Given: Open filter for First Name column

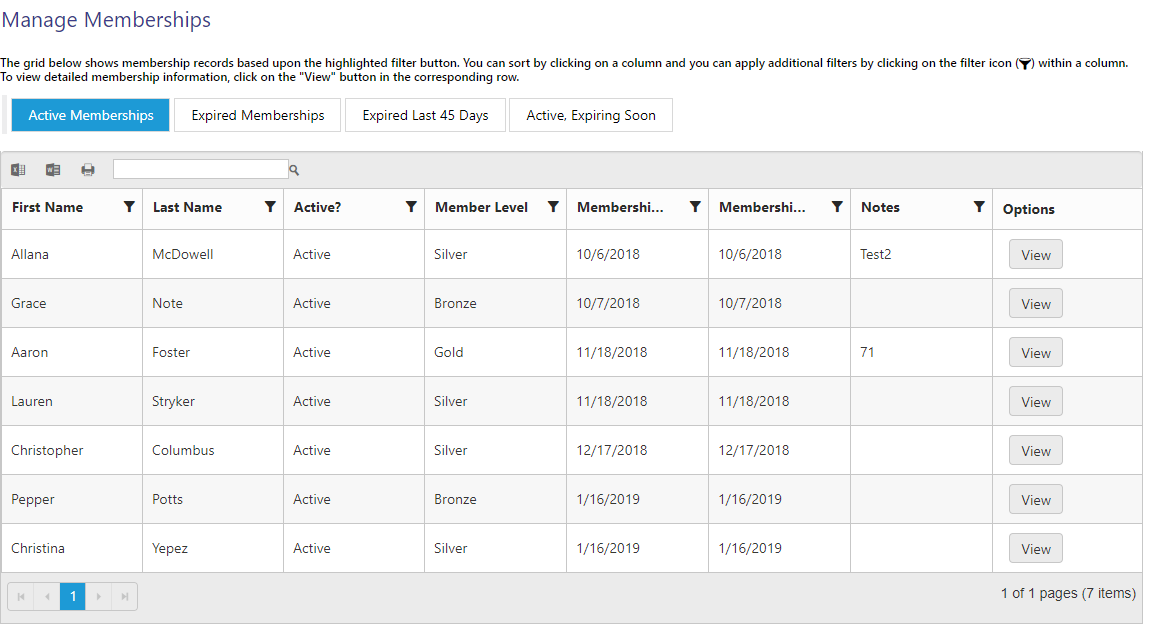Looking at the screenshot, I should 128,207.
